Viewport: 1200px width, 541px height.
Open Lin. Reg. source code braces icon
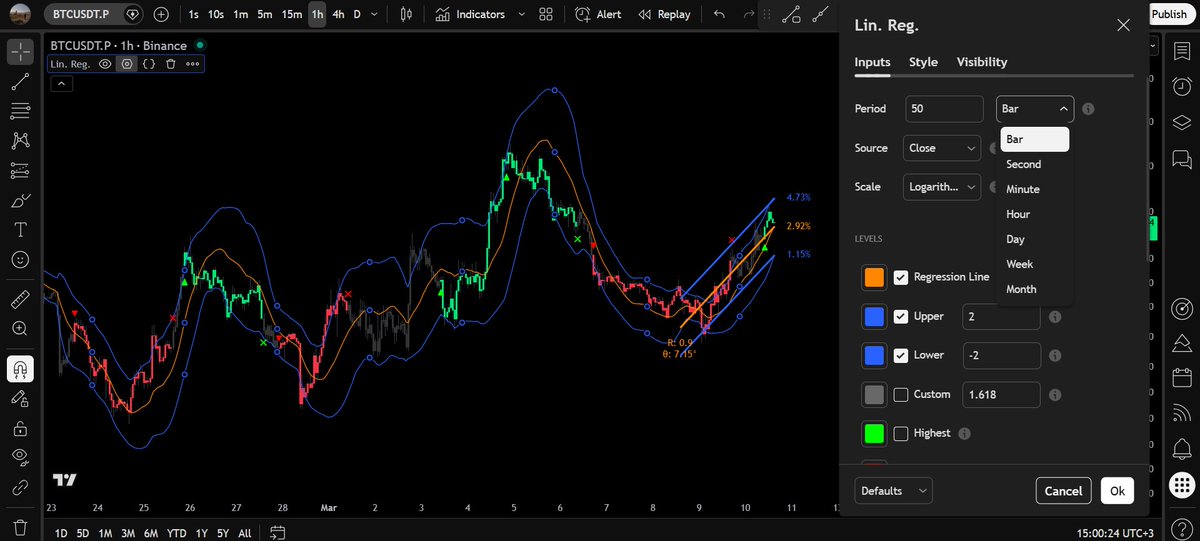click(x=149, y=63)
